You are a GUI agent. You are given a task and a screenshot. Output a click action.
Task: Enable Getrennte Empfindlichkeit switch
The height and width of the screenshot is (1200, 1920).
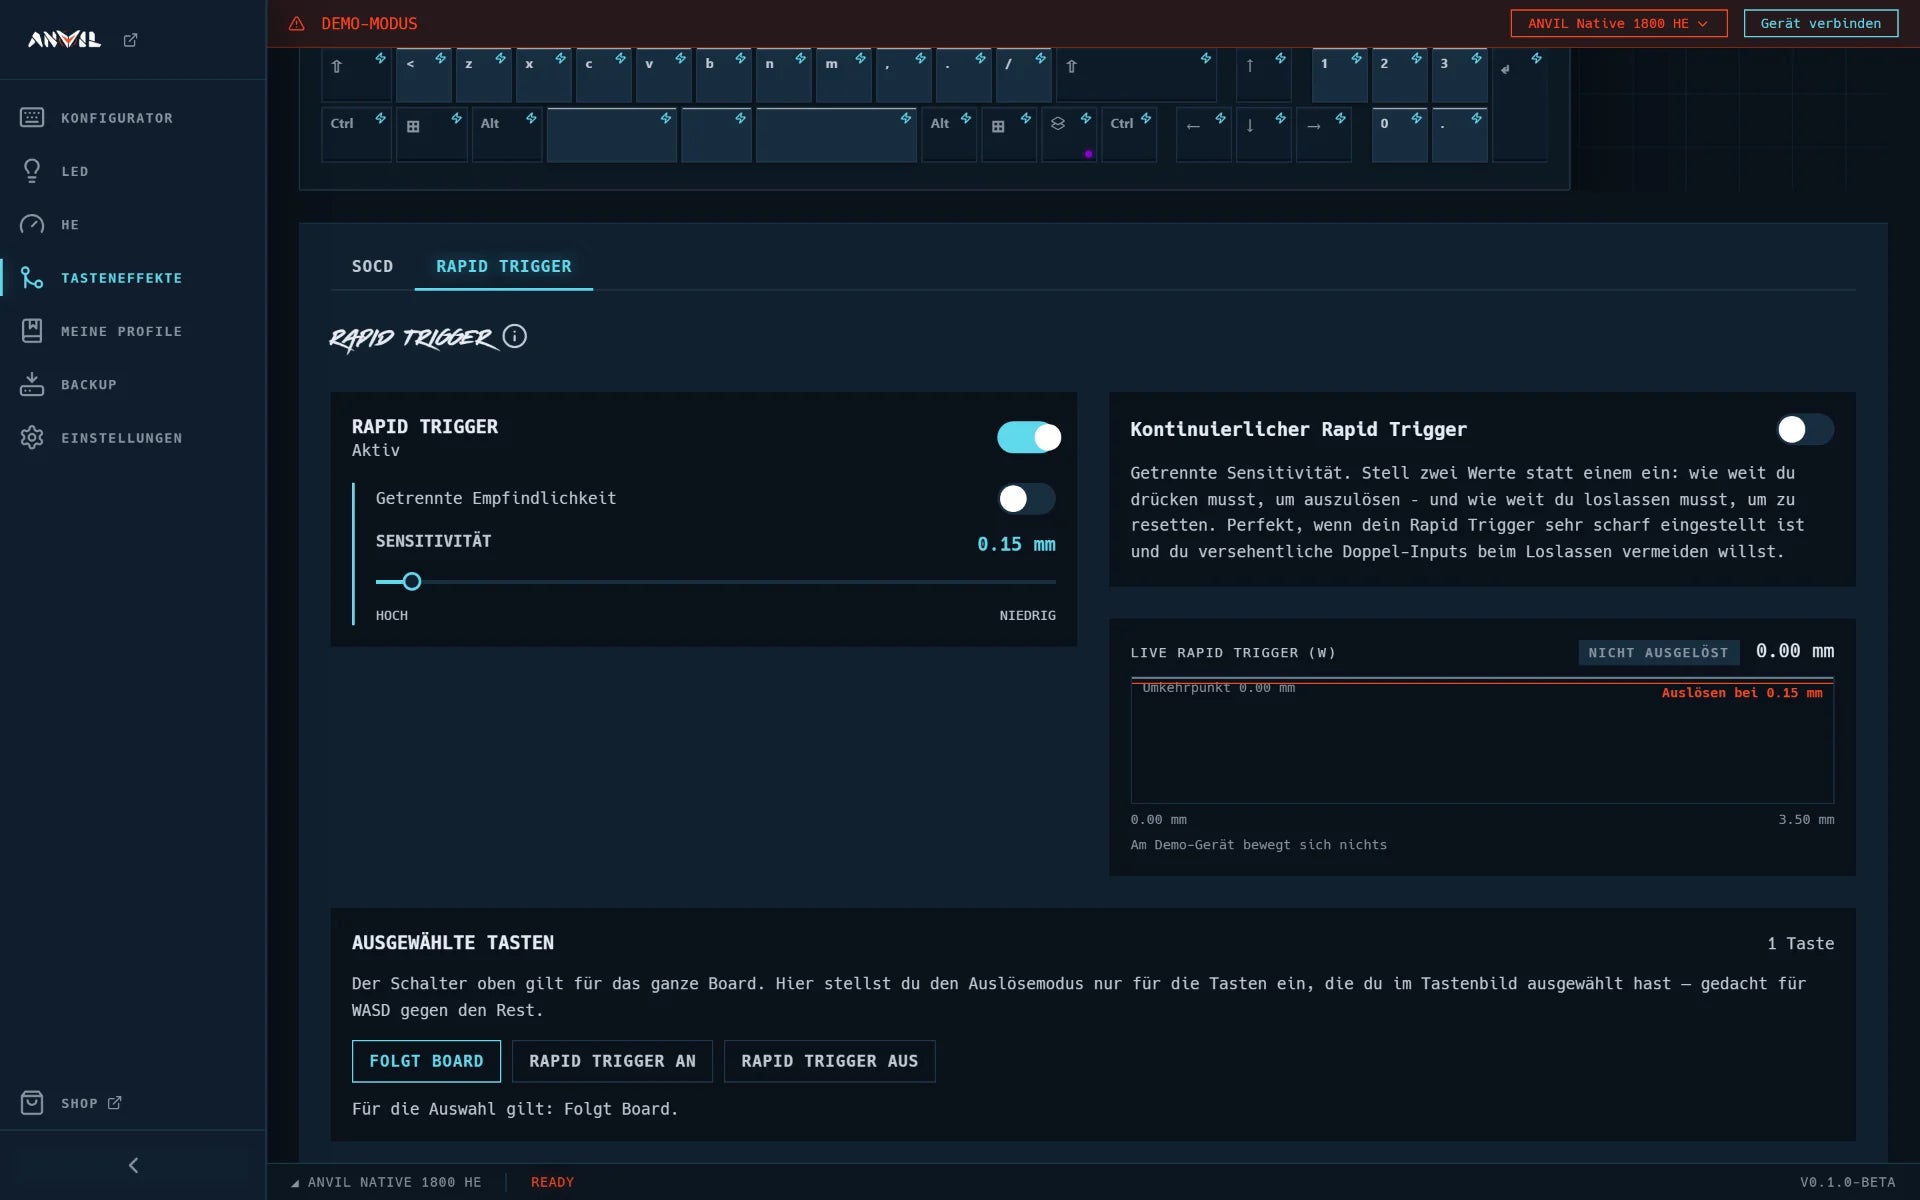[x=1026, y=499]
